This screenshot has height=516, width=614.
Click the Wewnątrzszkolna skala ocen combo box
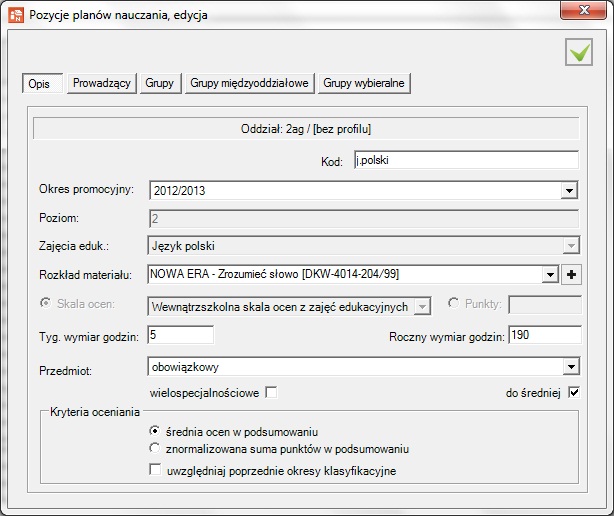289,307
